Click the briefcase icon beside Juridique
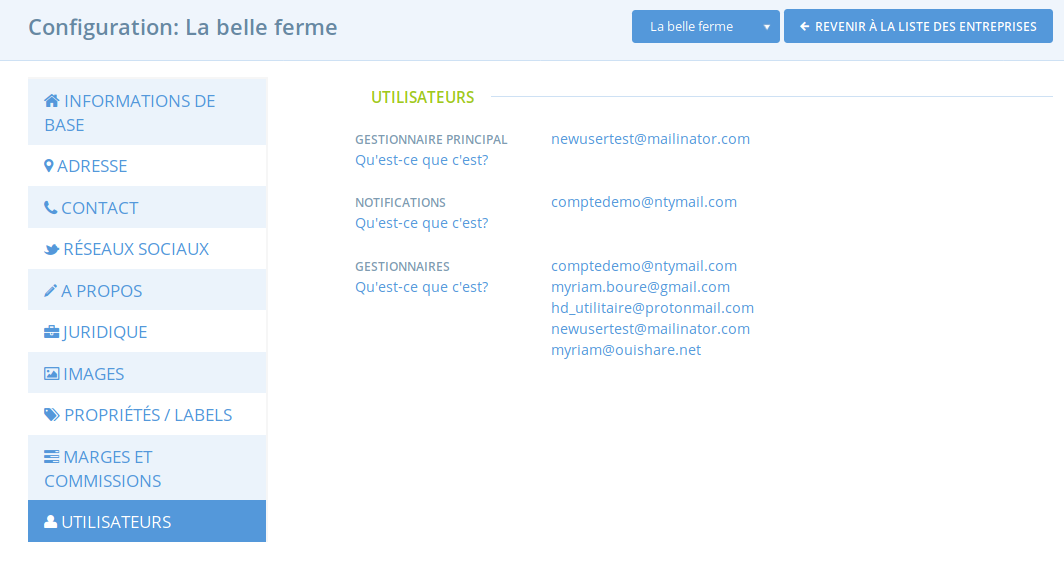Image resolution: width=1064 pixels, height=570 pixels. tap(52, 332)
